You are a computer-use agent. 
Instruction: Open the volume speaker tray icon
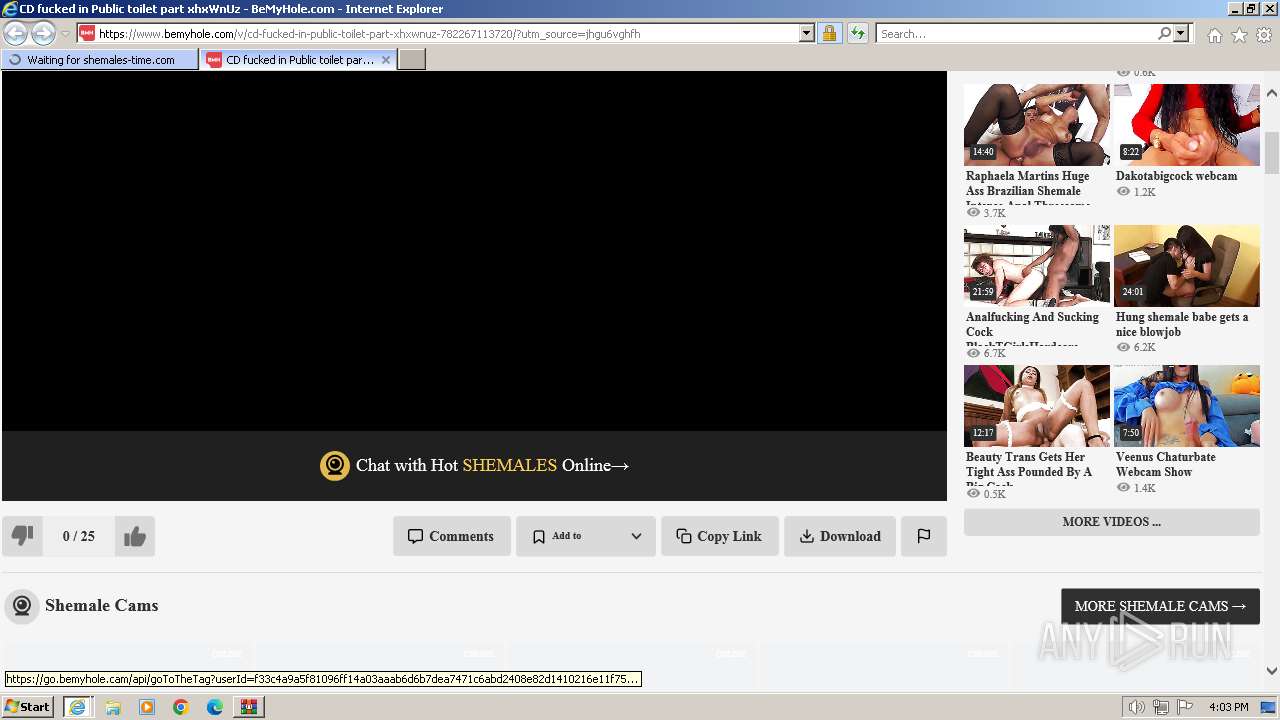[1137, 707]
